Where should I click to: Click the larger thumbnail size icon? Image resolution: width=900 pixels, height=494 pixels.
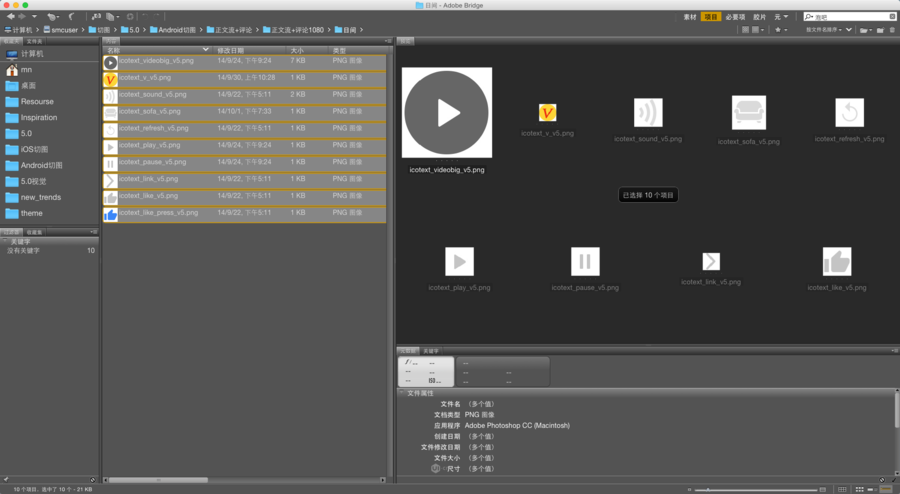click(x=823, y=490)
